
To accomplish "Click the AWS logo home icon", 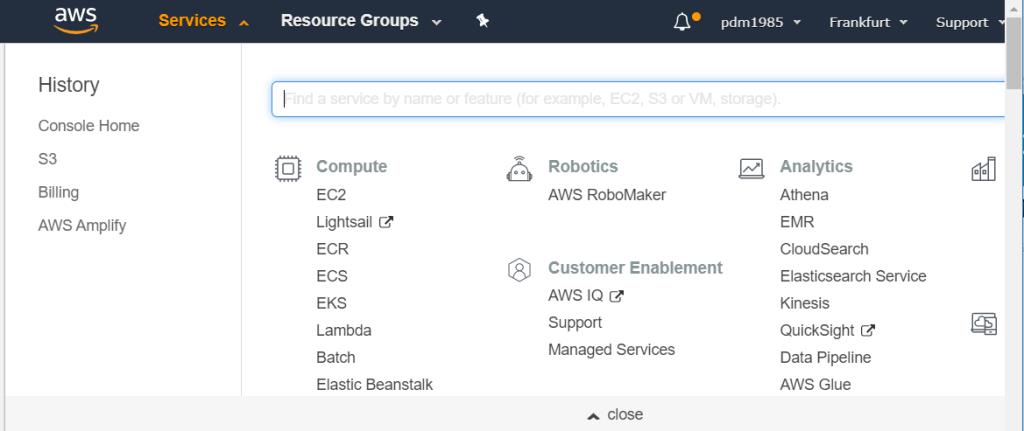I will pos(76,20).
